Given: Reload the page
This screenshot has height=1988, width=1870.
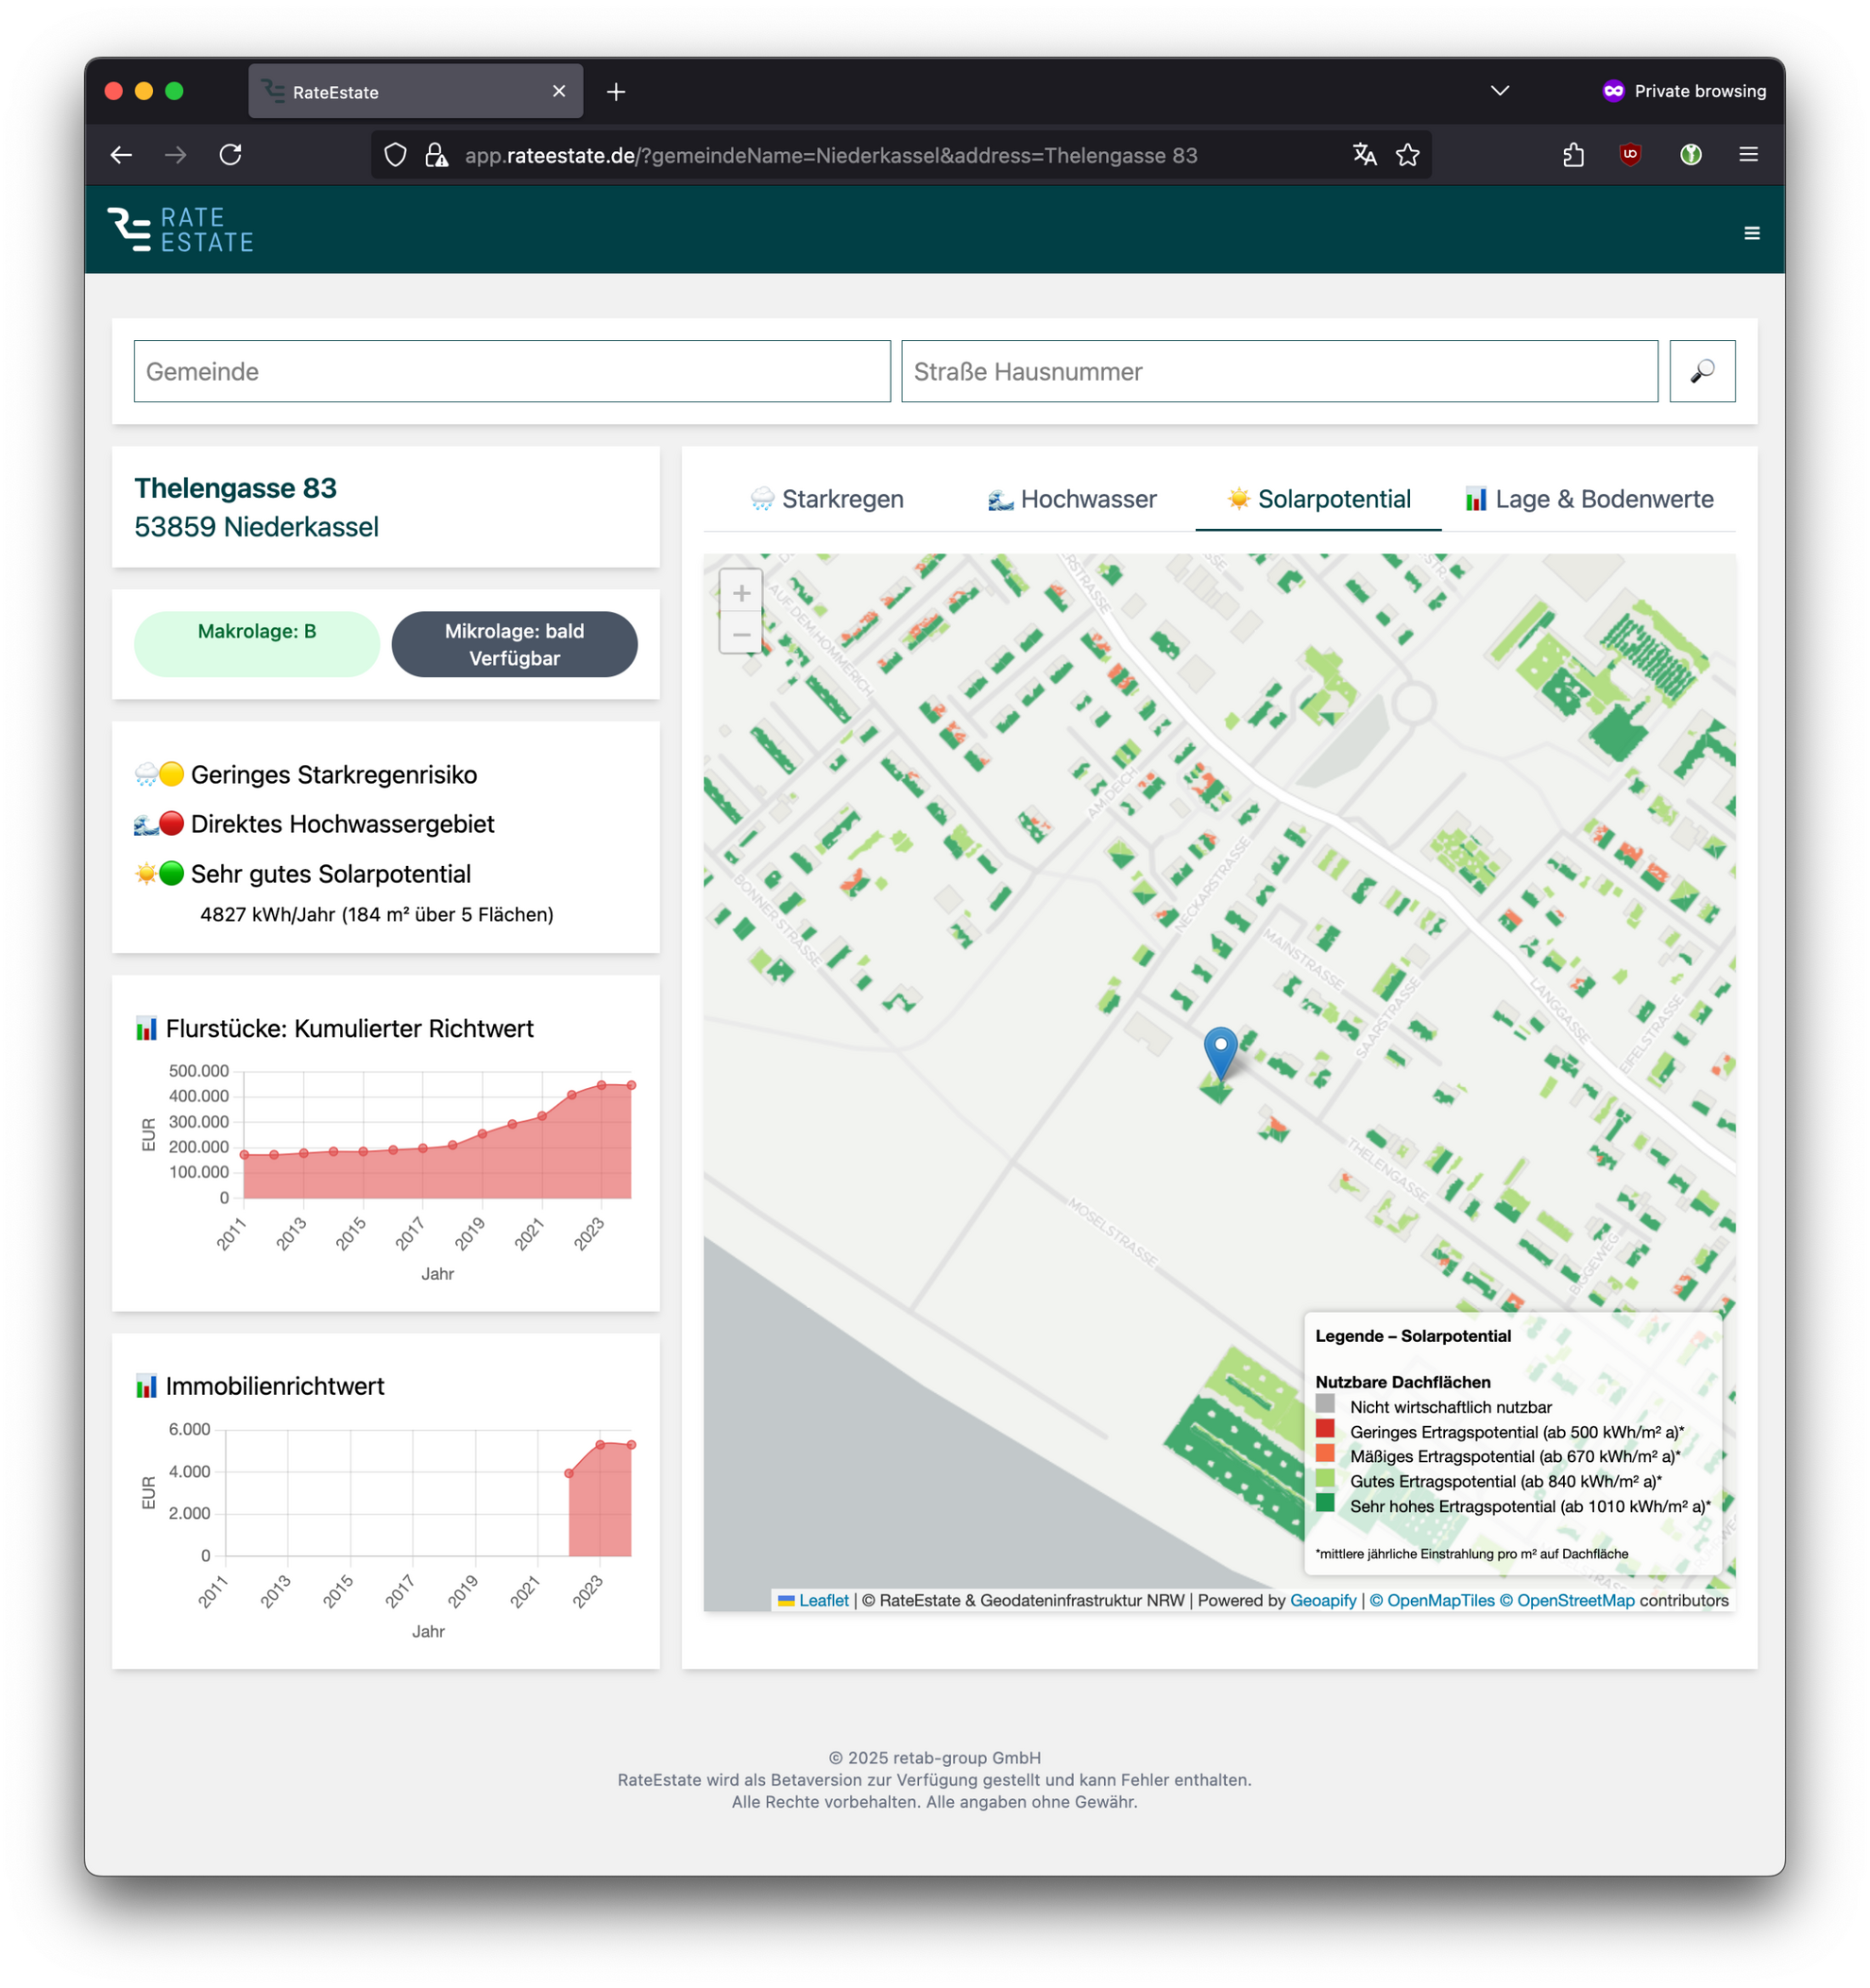Looking at the screenshot, I should click(x=231, y=155).
